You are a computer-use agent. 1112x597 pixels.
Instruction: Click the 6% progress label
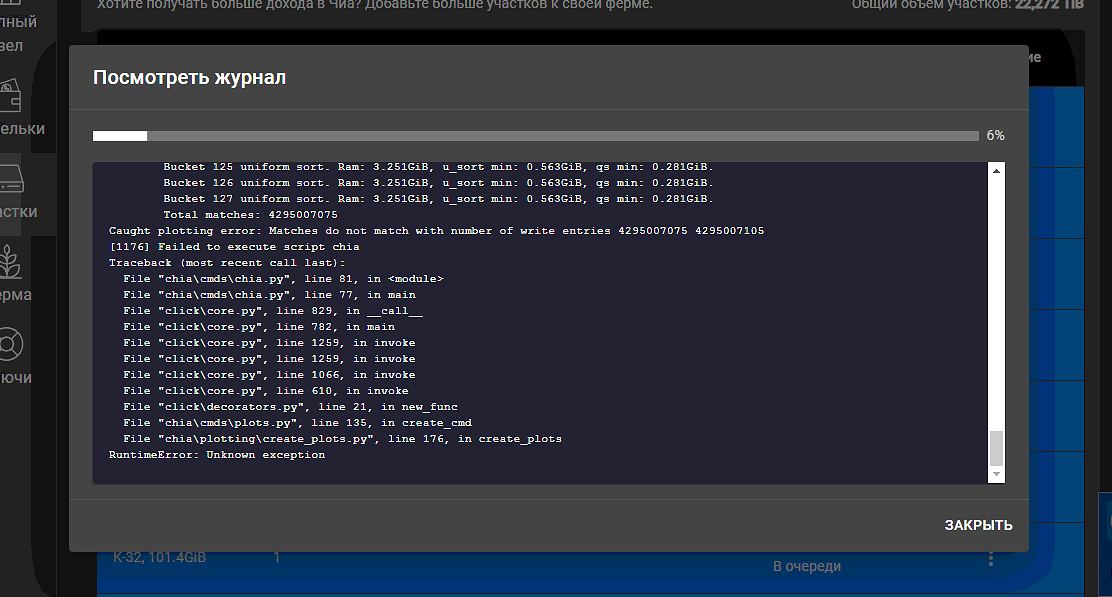[996, 135]
